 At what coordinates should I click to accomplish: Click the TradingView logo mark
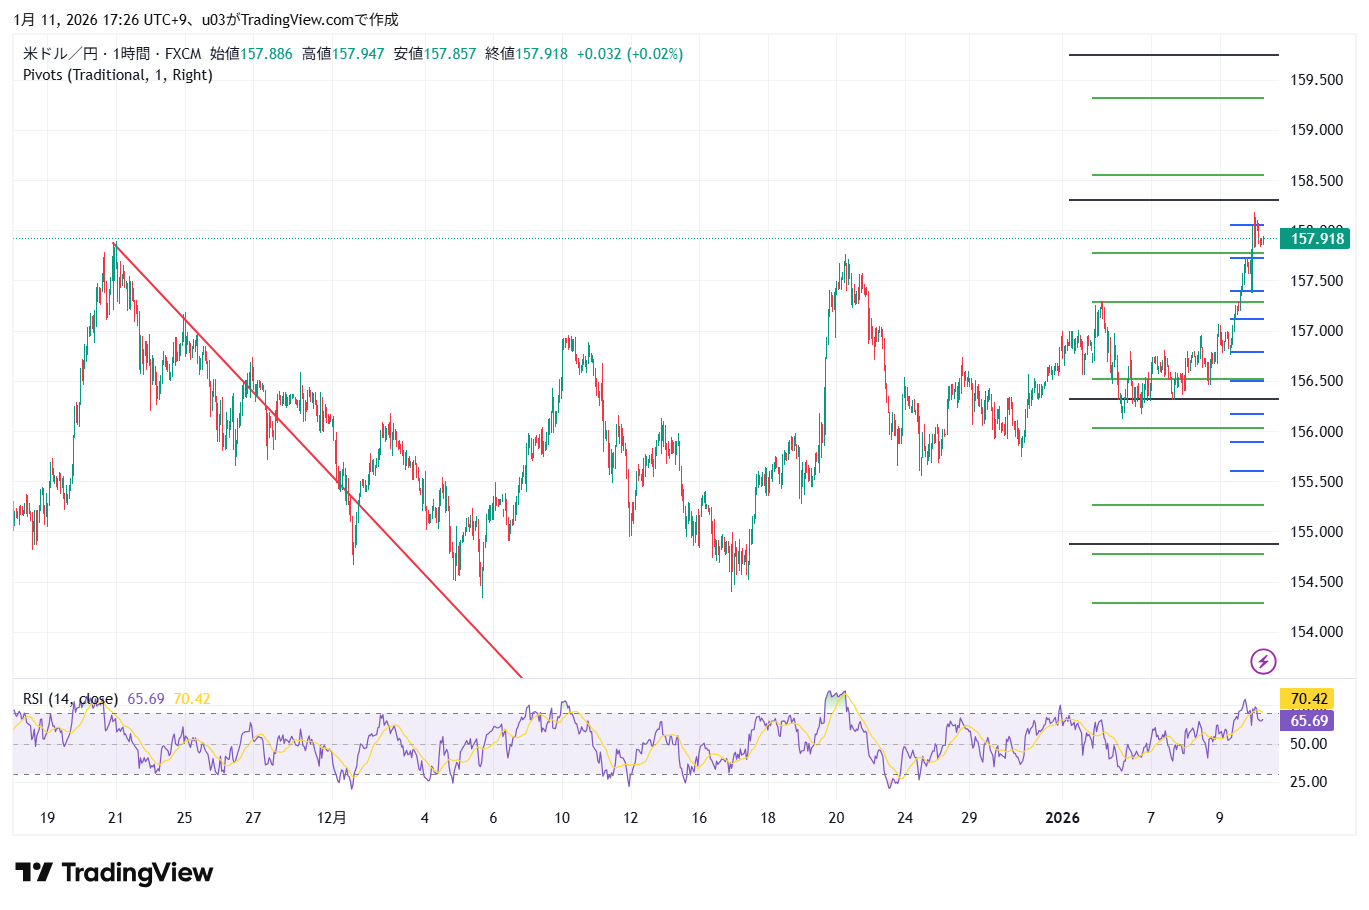coord(33,873)
